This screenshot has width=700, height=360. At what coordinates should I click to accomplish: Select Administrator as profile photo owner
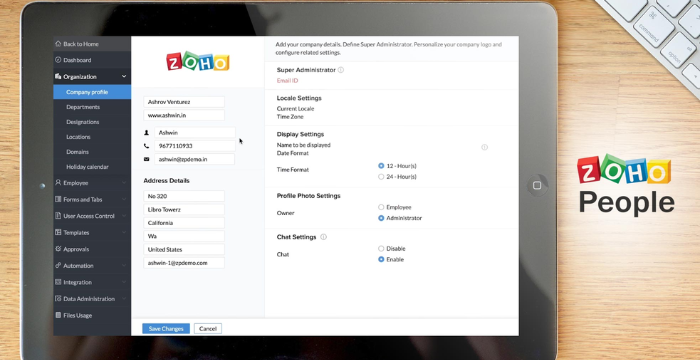click(x=381, y=218)
